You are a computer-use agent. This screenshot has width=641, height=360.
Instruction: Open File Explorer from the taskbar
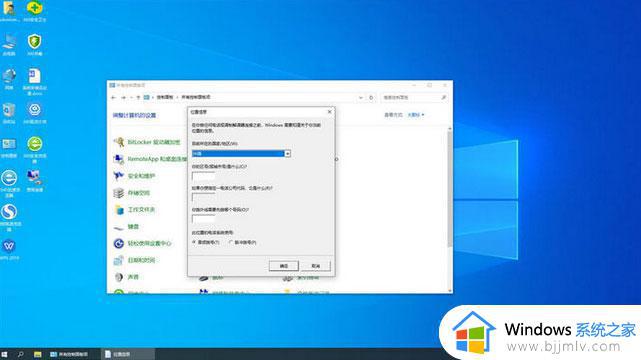point(38,354)
